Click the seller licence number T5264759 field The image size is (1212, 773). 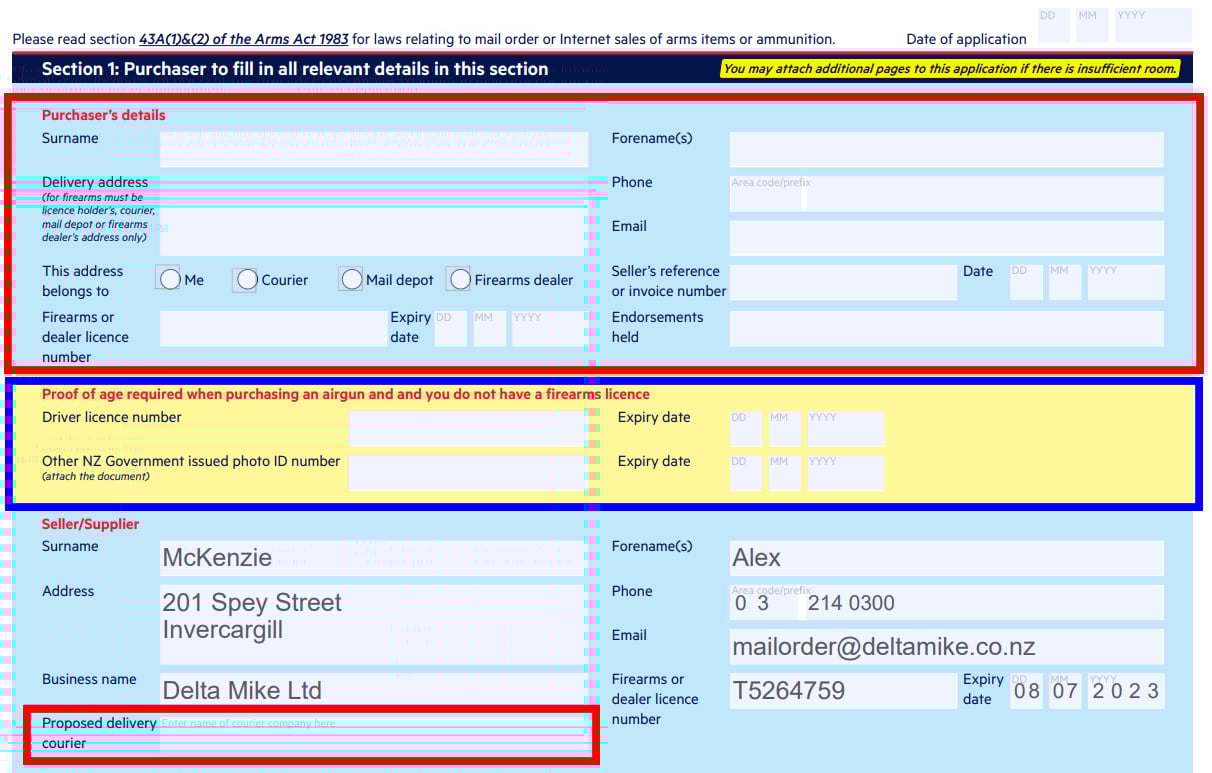coord(843,690)
